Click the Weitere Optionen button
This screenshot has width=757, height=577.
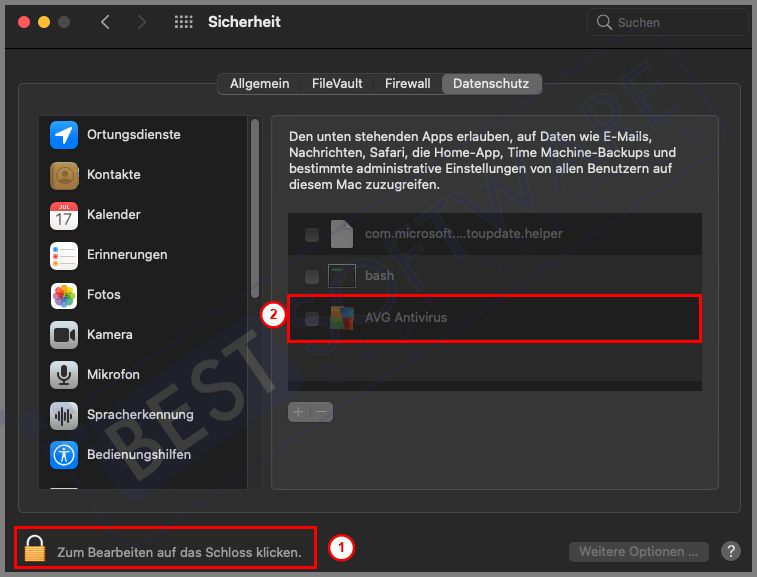(638, 551)
